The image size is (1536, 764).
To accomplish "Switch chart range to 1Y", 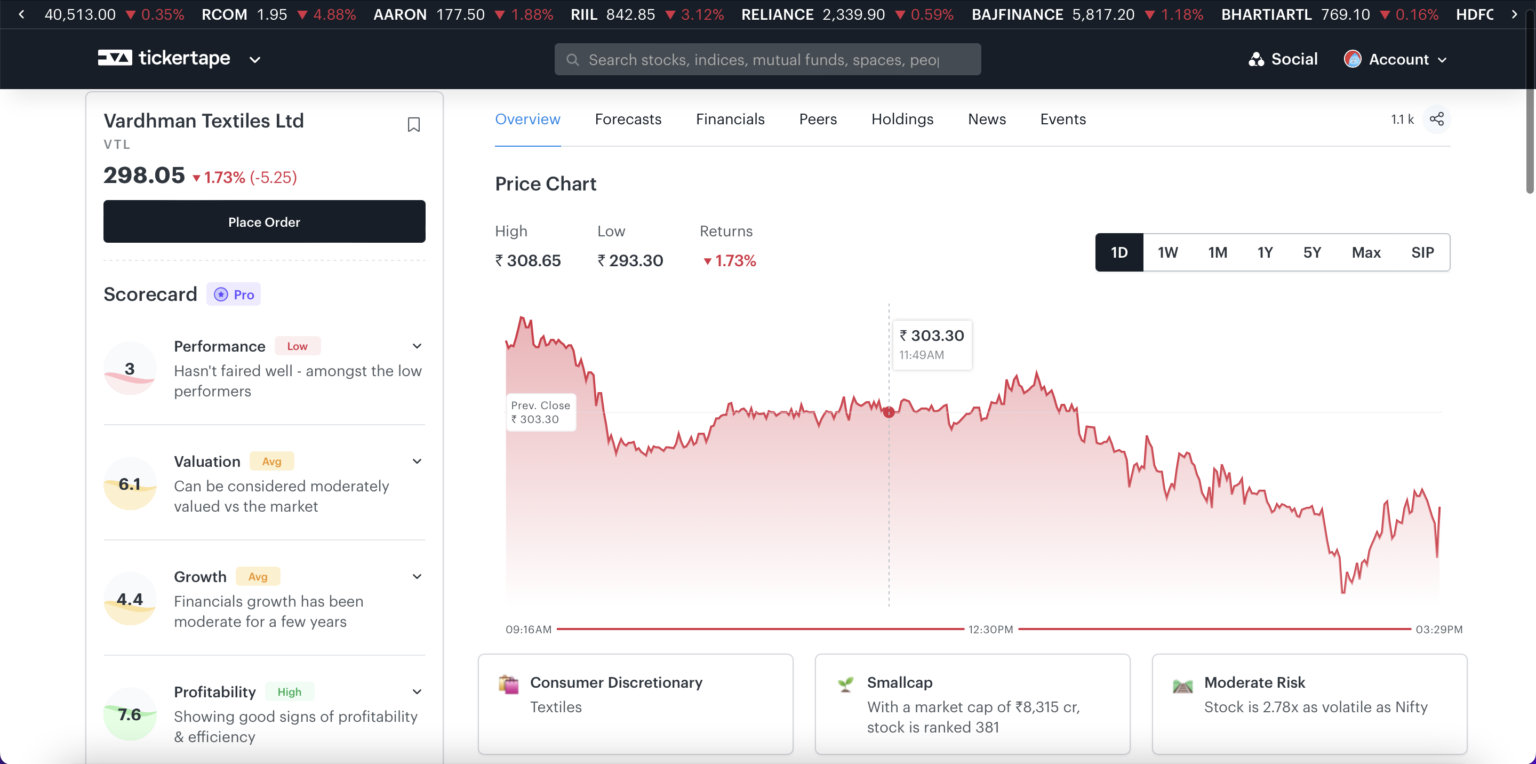I will click(1264, 253).
